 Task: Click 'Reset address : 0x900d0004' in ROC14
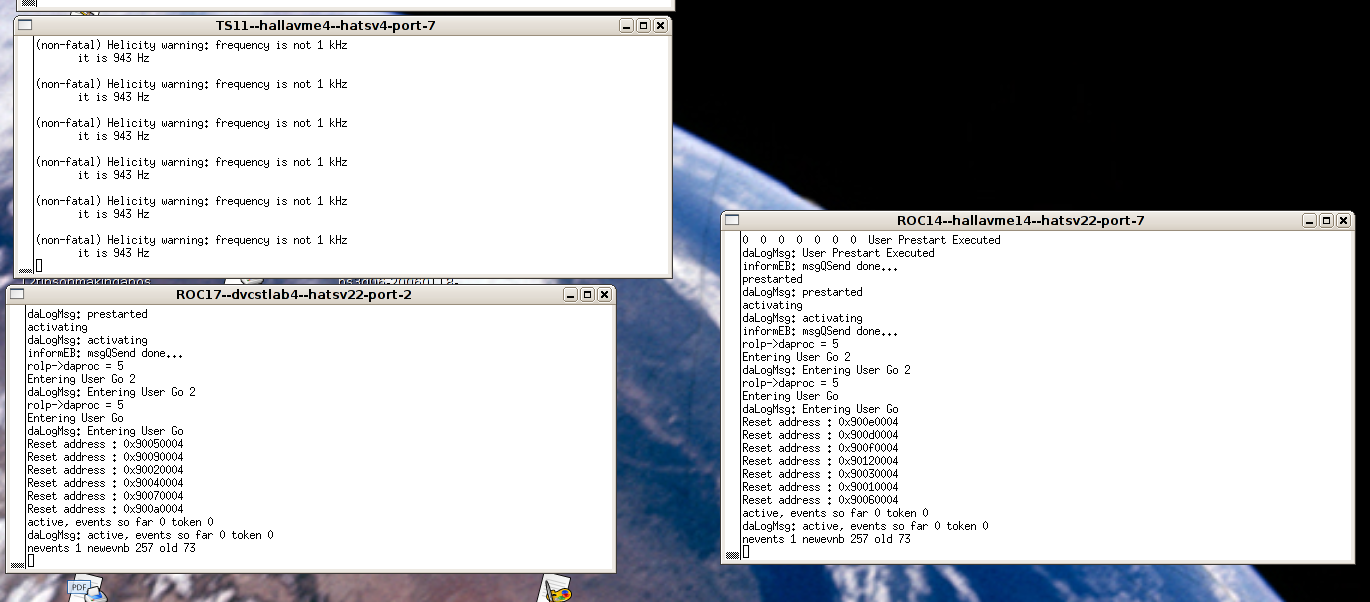point(820,435)
